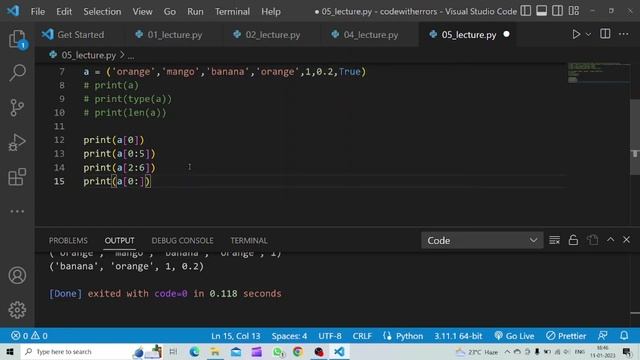Click the unsaved dot on 05_lecture.py tab
Image resolution: width=640 pixels, height=360 pixels.
coord(507,34)
